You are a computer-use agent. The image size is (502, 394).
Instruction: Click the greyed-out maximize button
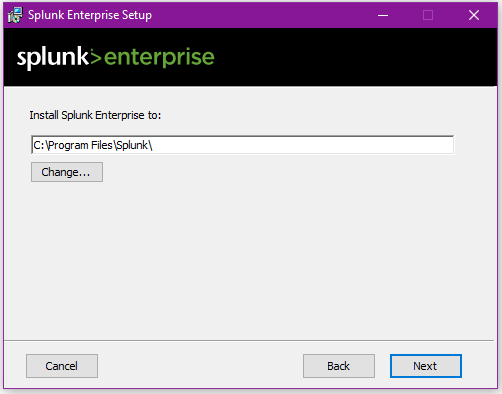pyautogui.click(x=428, y=15)
